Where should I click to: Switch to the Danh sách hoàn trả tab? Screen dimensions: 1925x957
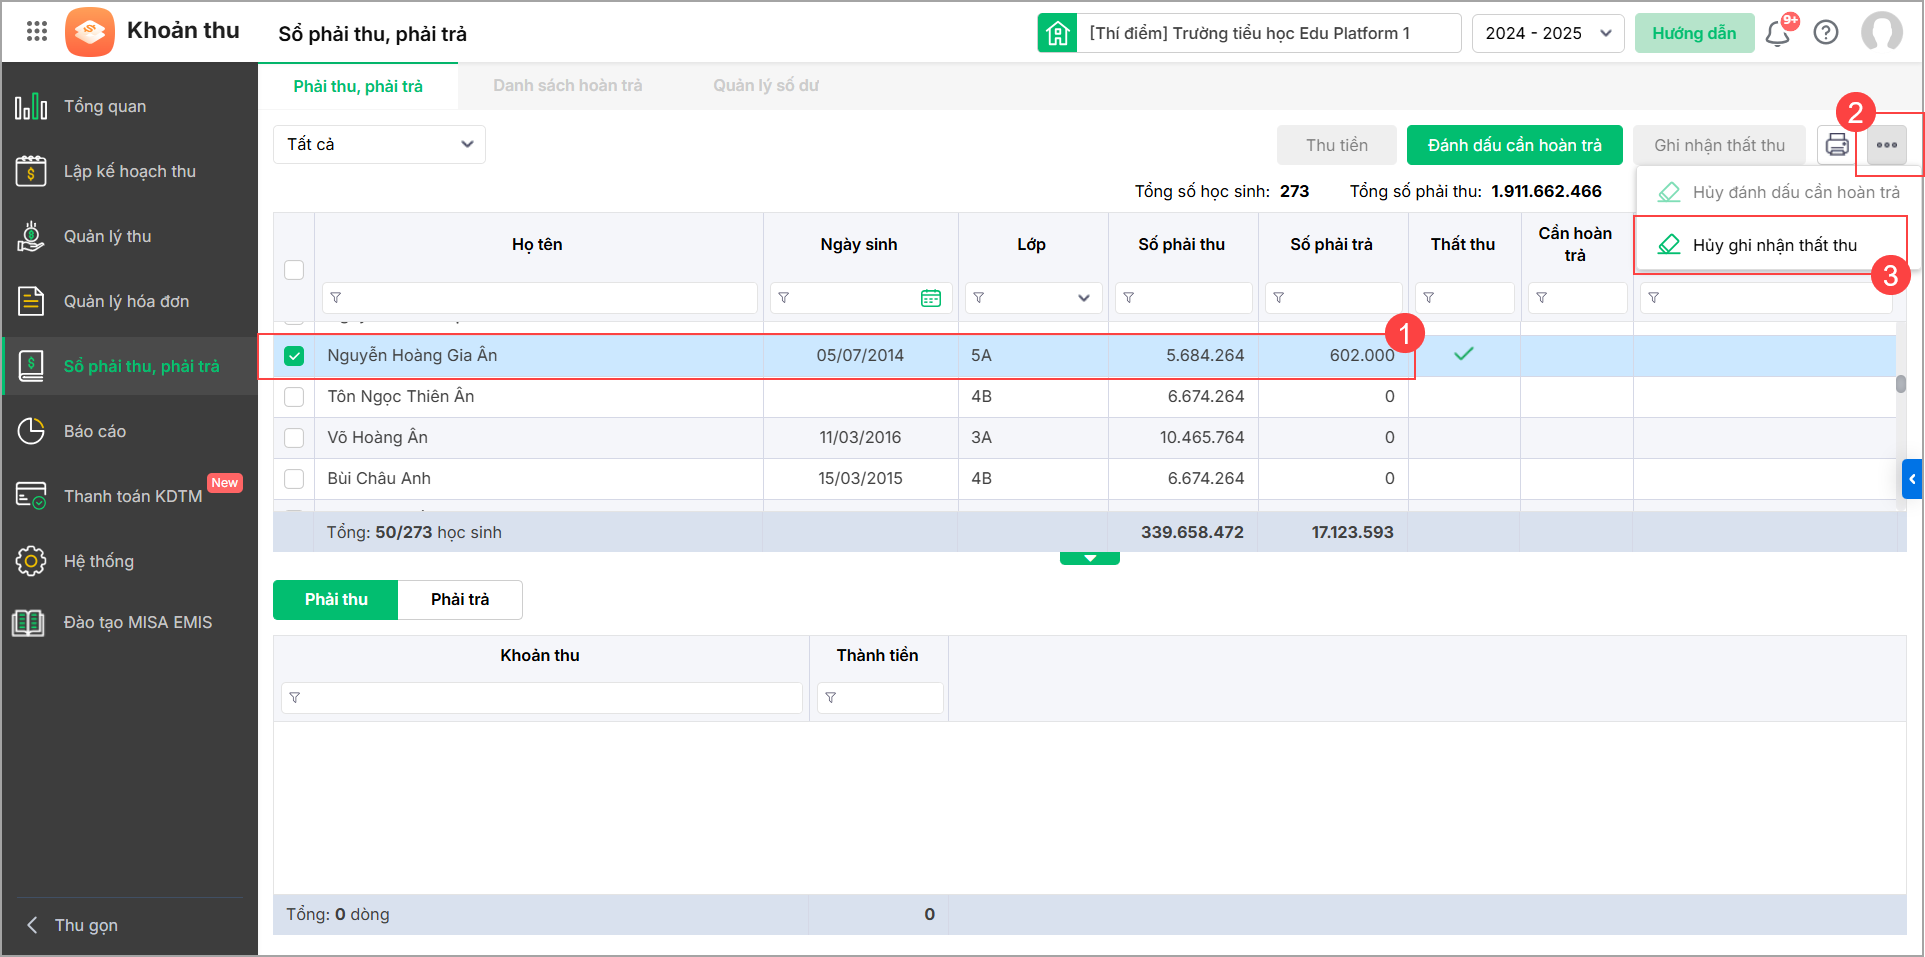[567, 86]
